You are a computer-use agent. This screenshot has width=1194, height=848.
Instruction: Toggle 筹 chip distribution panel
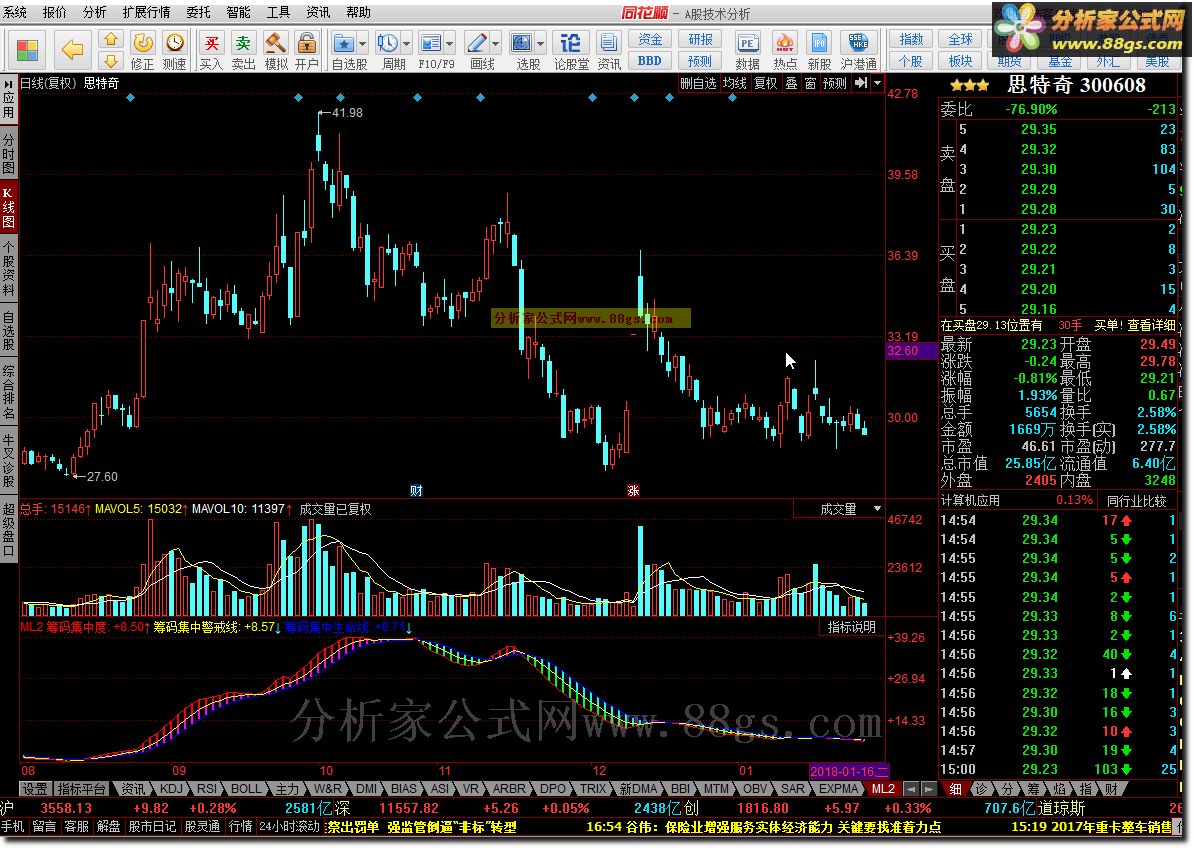1034,789
